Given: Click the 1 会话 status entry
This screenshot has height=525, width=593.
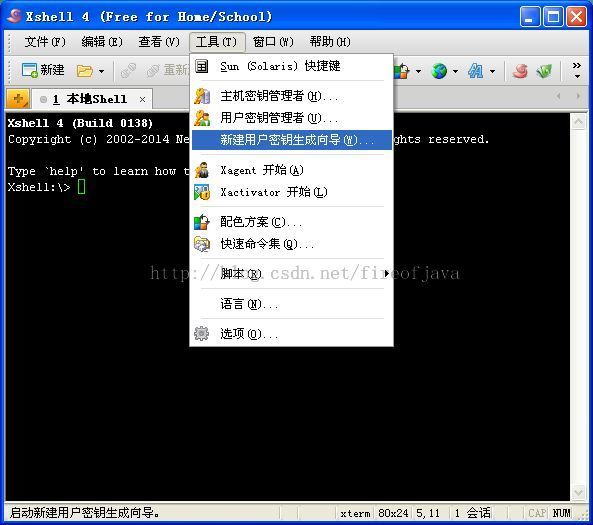Looking at the screenshot, I should coord(473,513).
